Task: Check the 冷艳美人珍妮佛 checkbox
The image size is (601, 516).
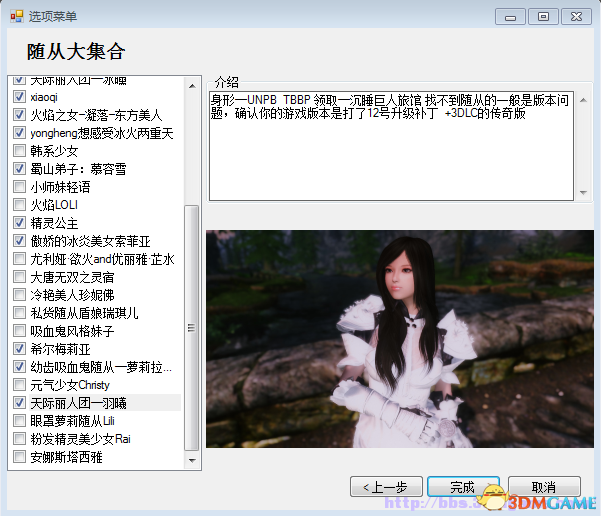Action: click(x=19, y=295)
